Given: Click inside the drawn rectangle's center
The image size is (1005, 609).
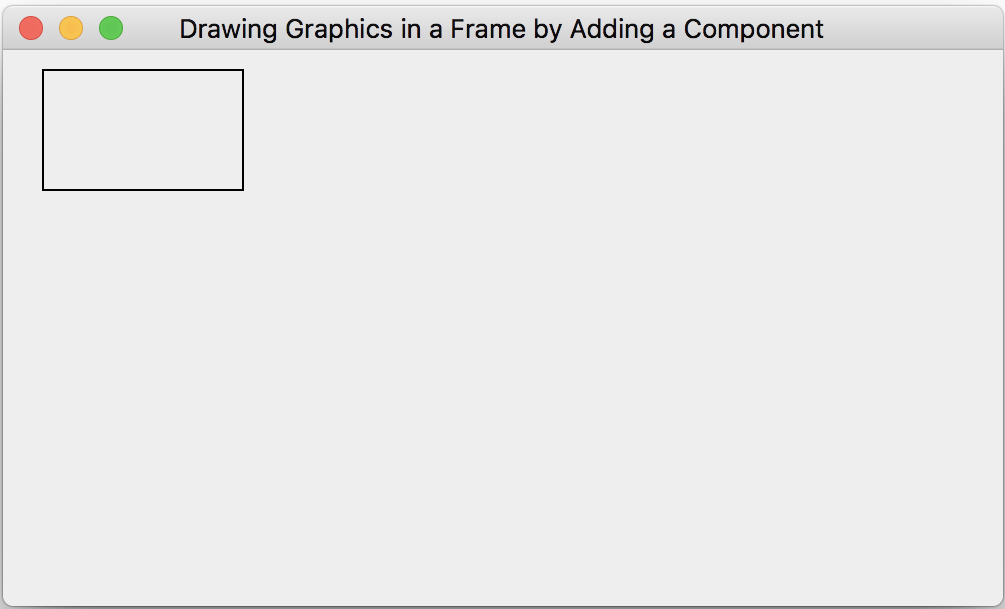Looking at the screenshot, I should (143, 130).
